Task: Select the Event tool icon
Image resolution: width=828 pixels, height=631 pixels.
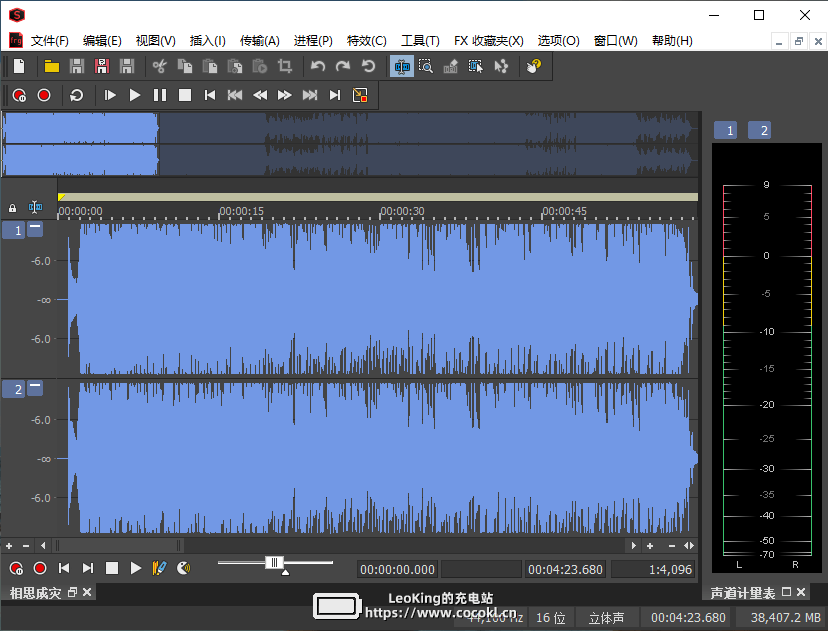Action: (475, 66)
